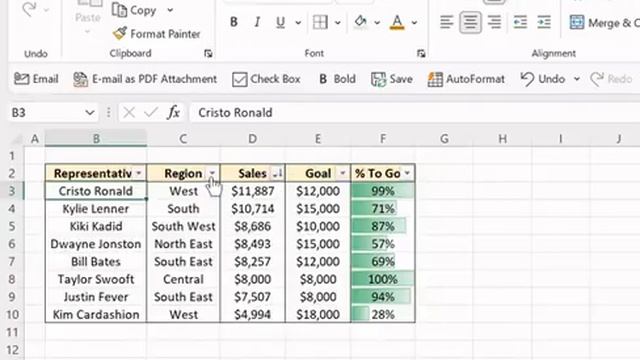Click the Fill Color bucket icon

pyautogui.click(x=360, y=22)
